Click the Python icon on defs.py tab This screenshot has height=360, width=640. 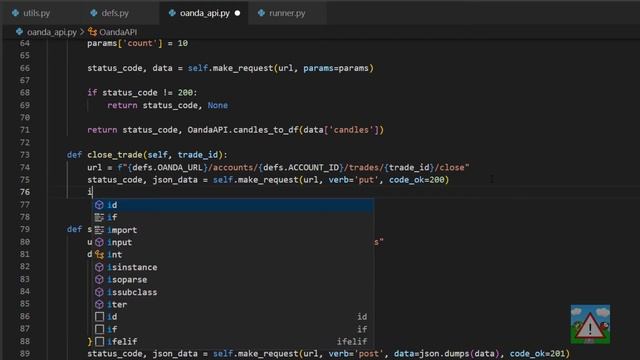tap(94, 13)
